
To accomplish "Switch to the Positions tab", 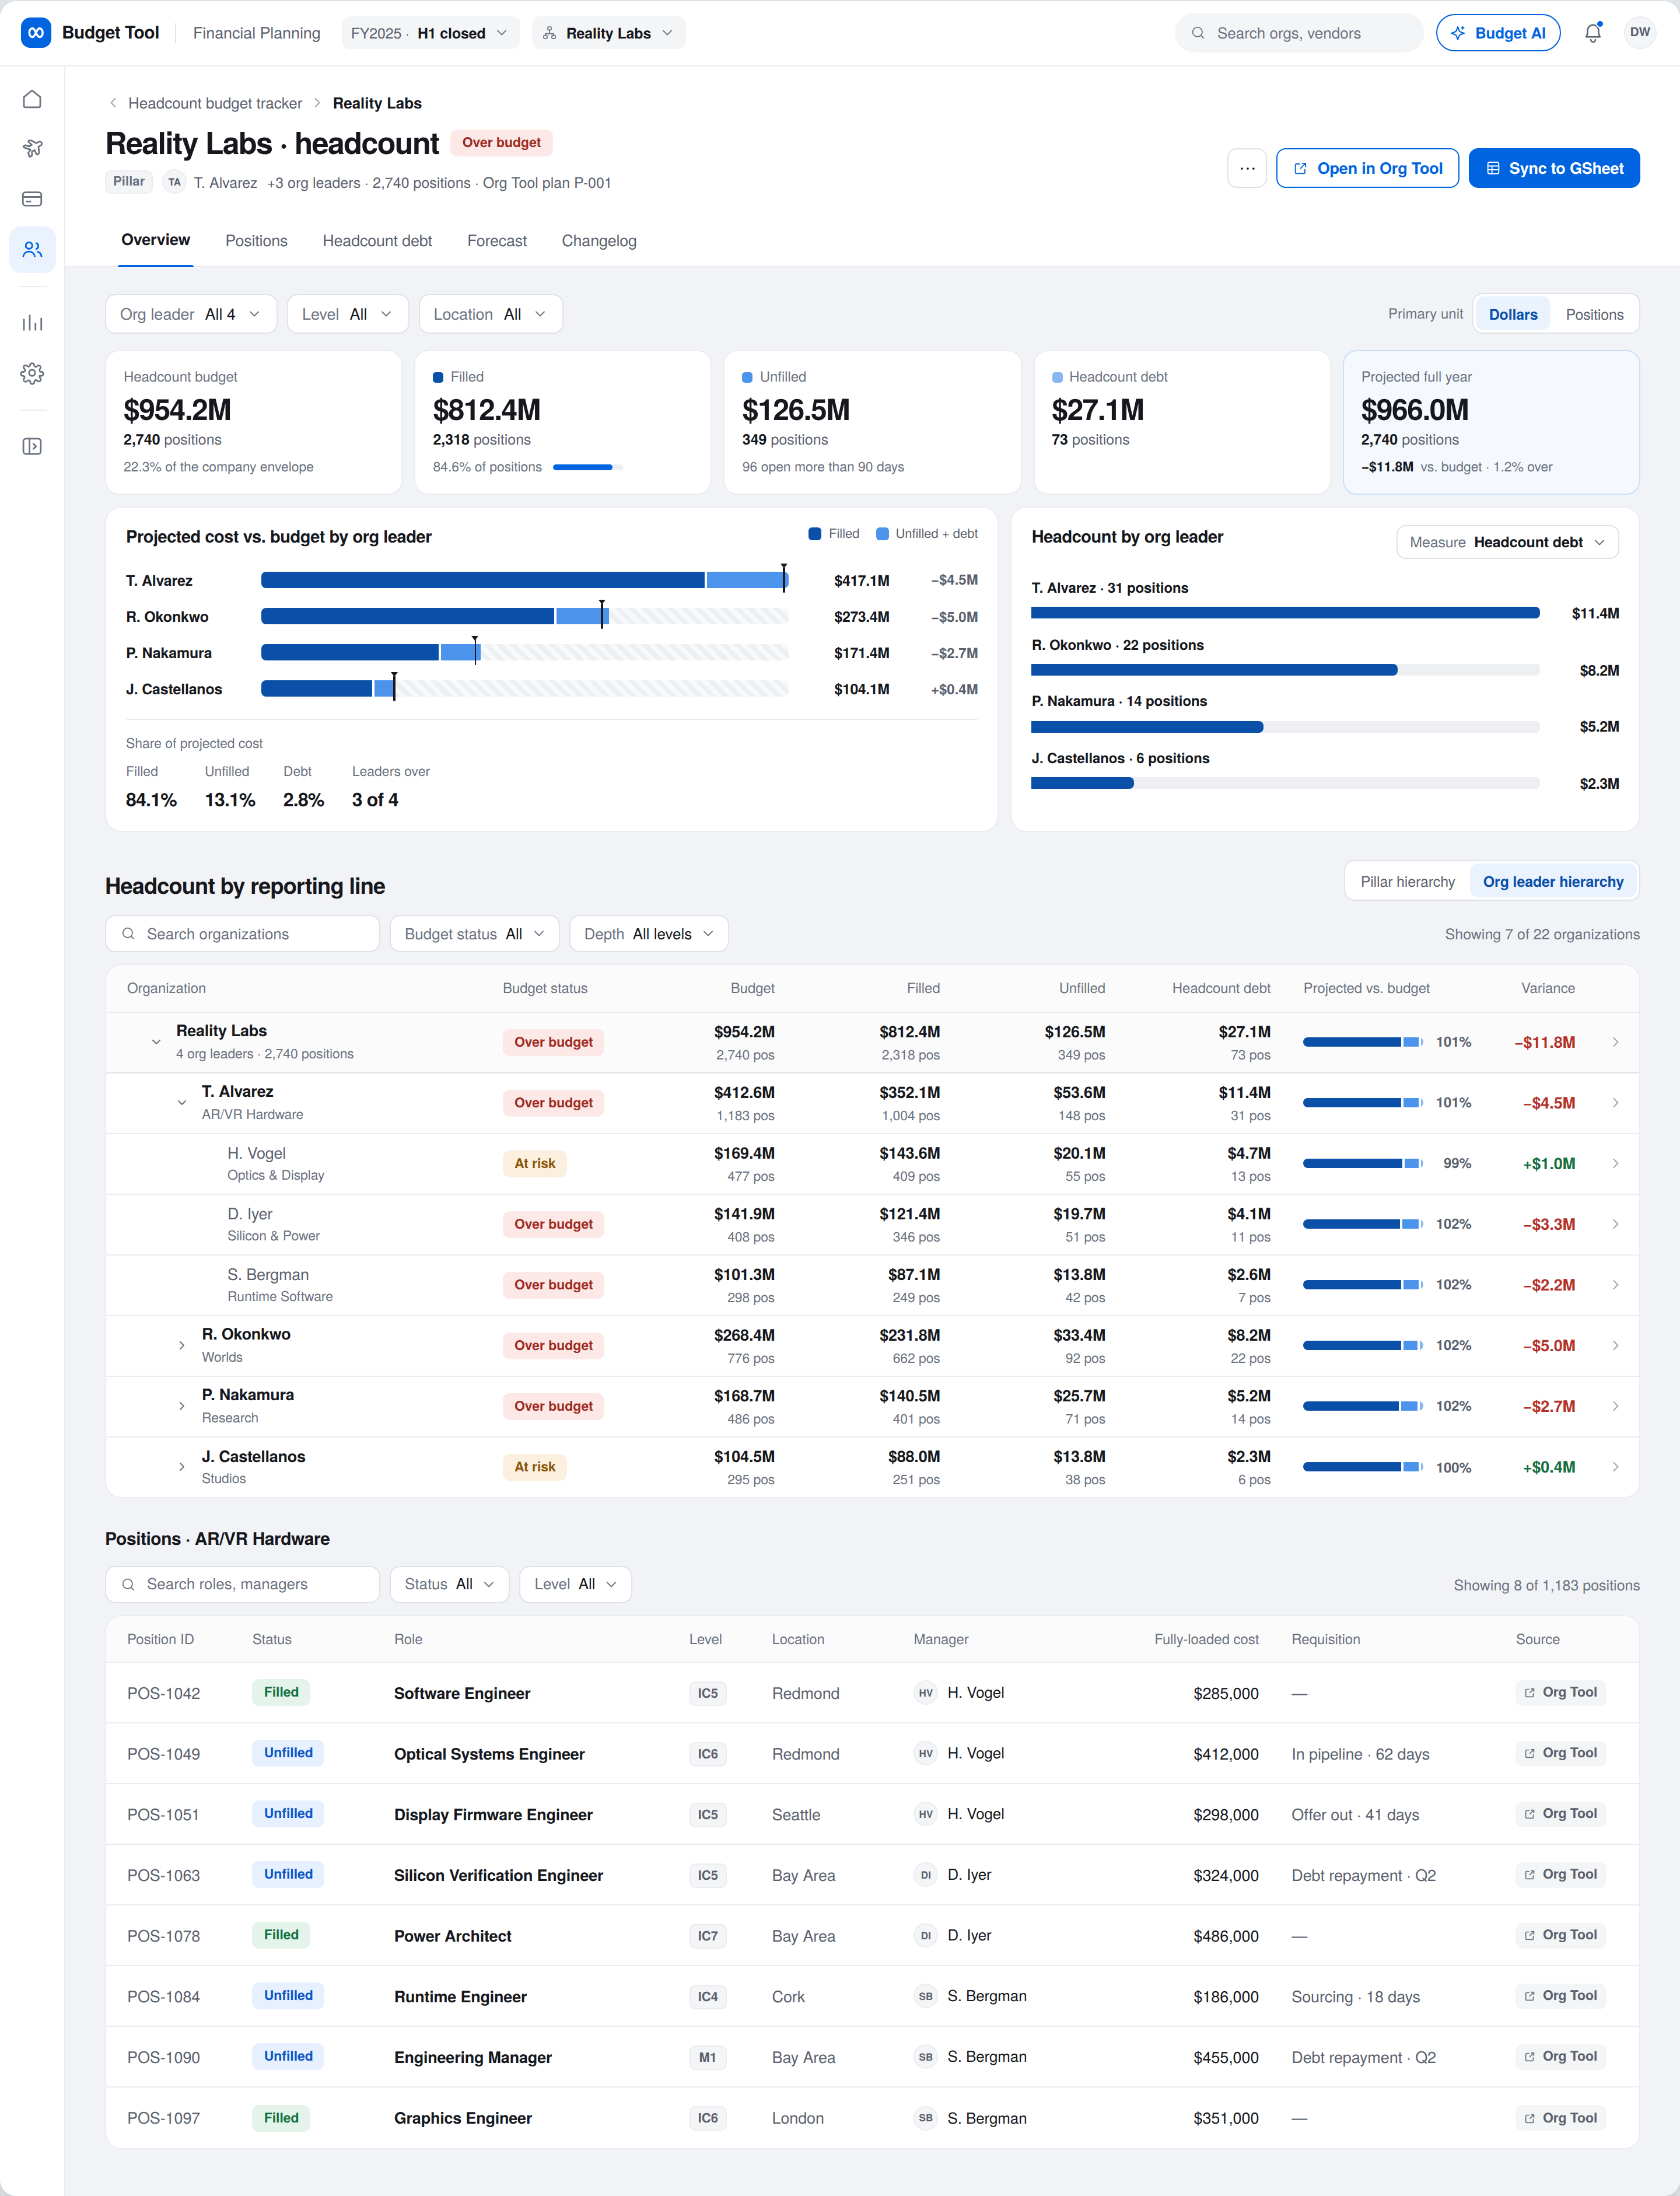I will coord(256,241).
